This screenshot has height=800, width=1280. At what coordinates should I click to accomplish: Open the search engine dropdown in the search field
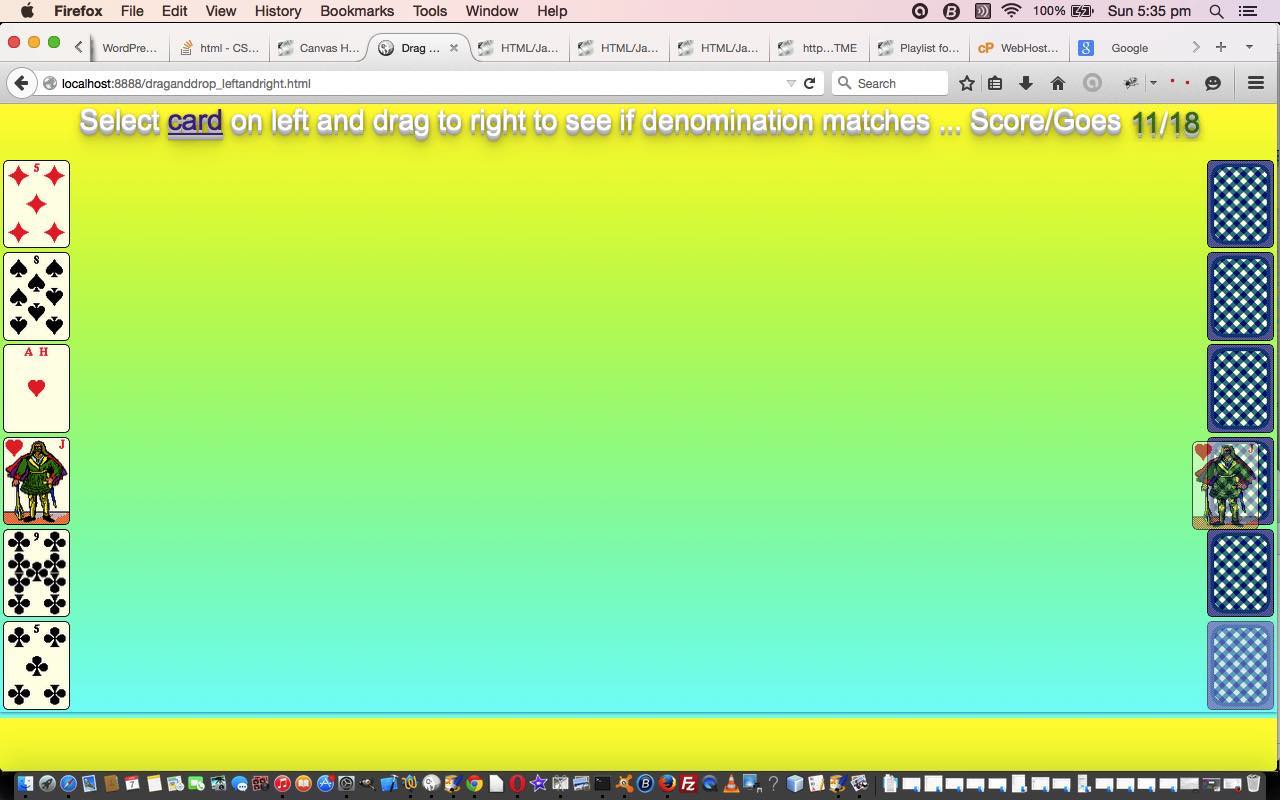[845, 83]
